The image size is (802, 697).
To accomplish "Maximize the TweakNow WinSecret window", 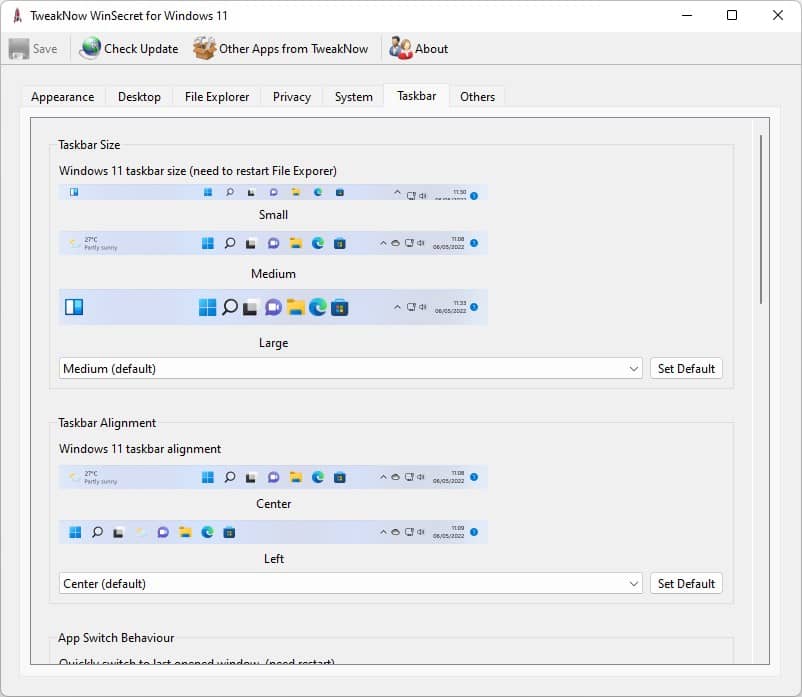I will click(732, 15).
